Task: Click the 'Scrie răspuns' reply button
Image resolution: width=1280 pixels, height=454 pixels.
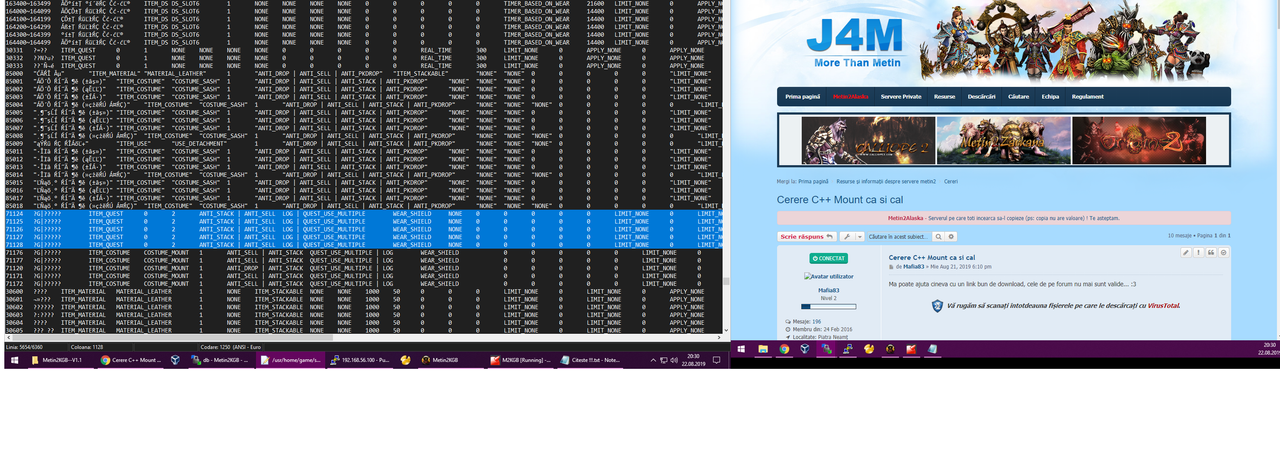Action: (807, 237)
